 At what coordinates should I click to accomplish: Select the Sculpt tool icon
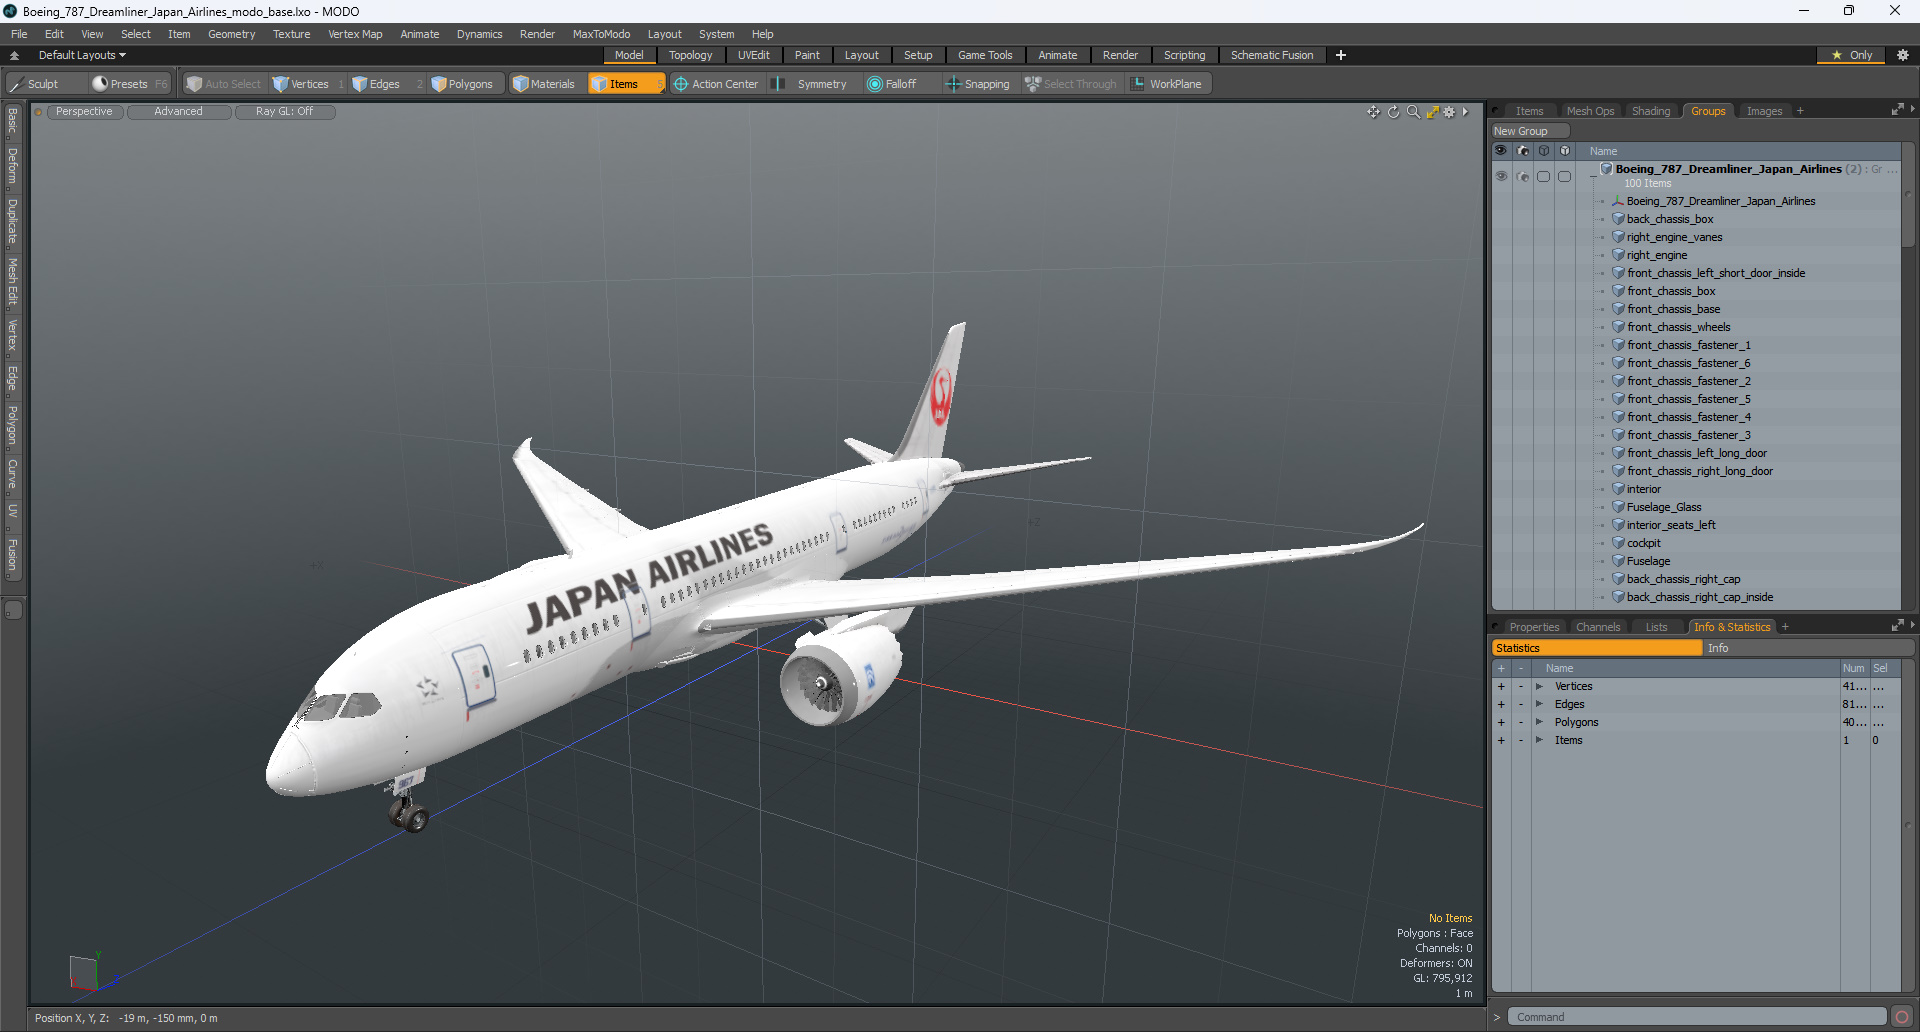click(x=16, y=84)
